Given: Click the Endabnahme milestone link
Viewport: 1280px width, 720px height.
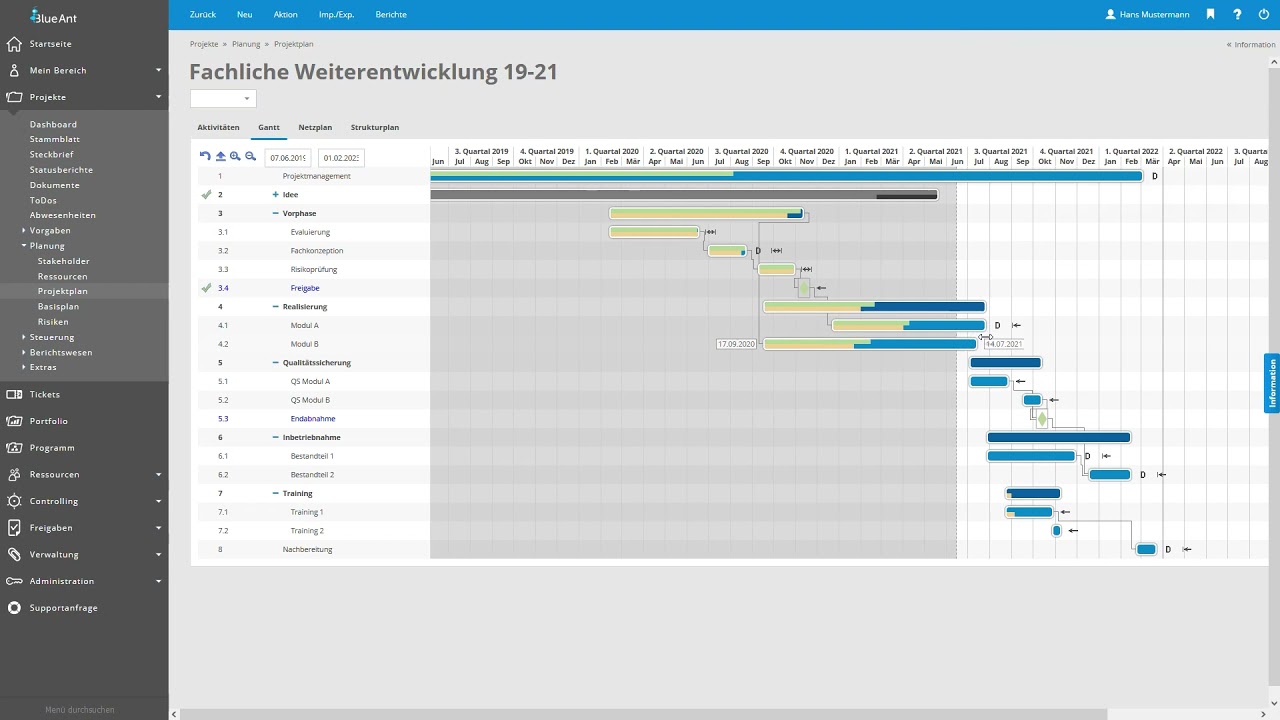Looking at the screenshot, I should tap(313, 419).
